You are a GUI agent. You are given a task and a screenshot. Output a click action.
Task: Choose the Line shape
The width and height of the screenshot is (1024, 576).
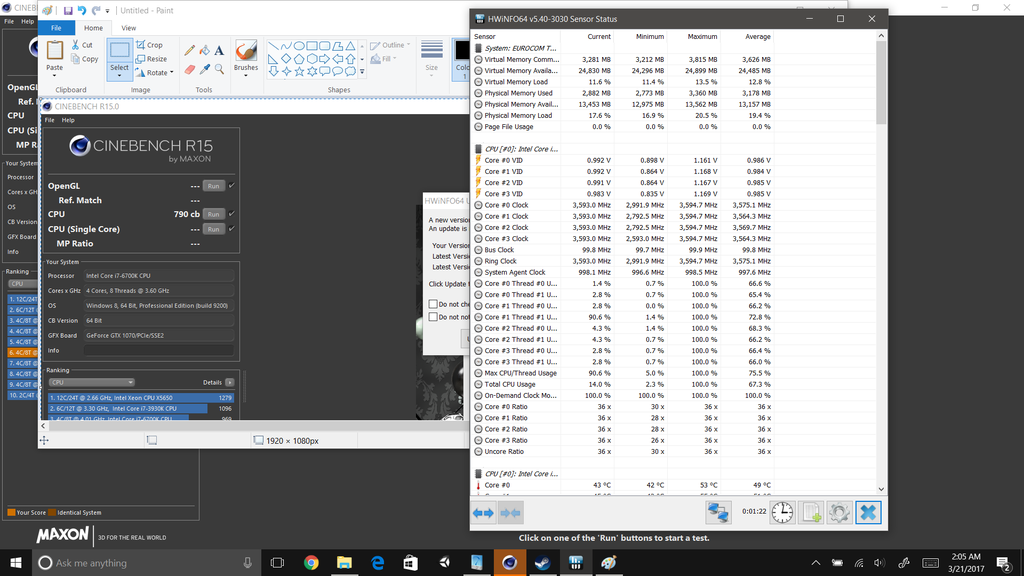274,46
